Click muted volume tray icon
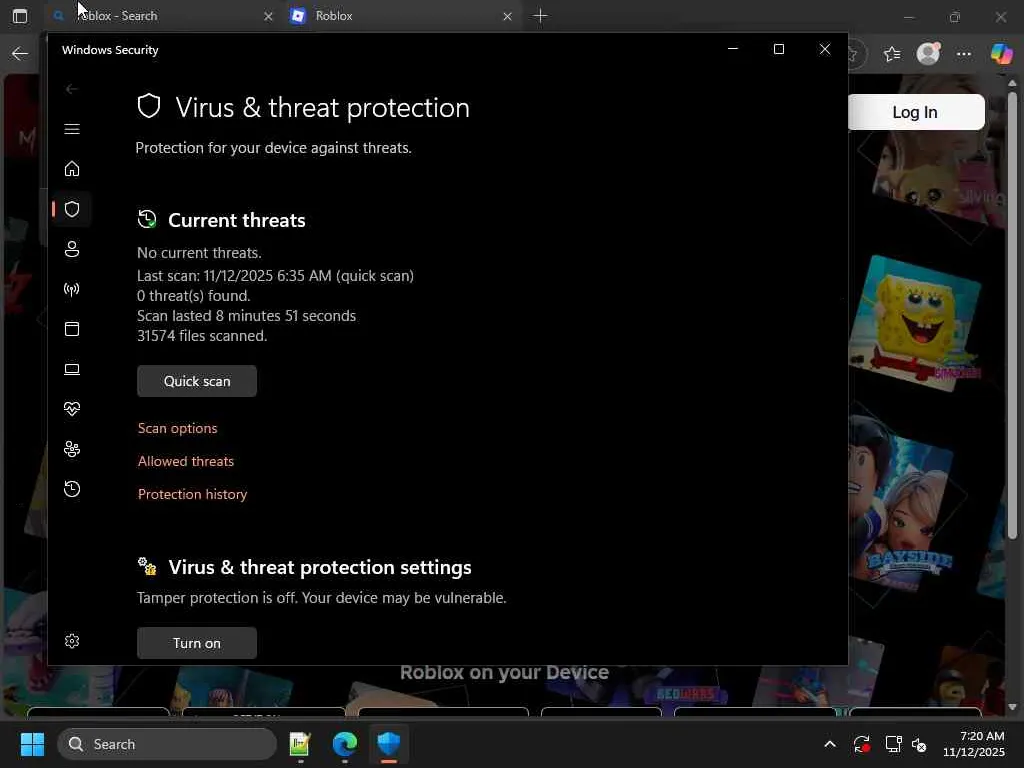This screenshot has width=1024, height=768. click(919, 744)
